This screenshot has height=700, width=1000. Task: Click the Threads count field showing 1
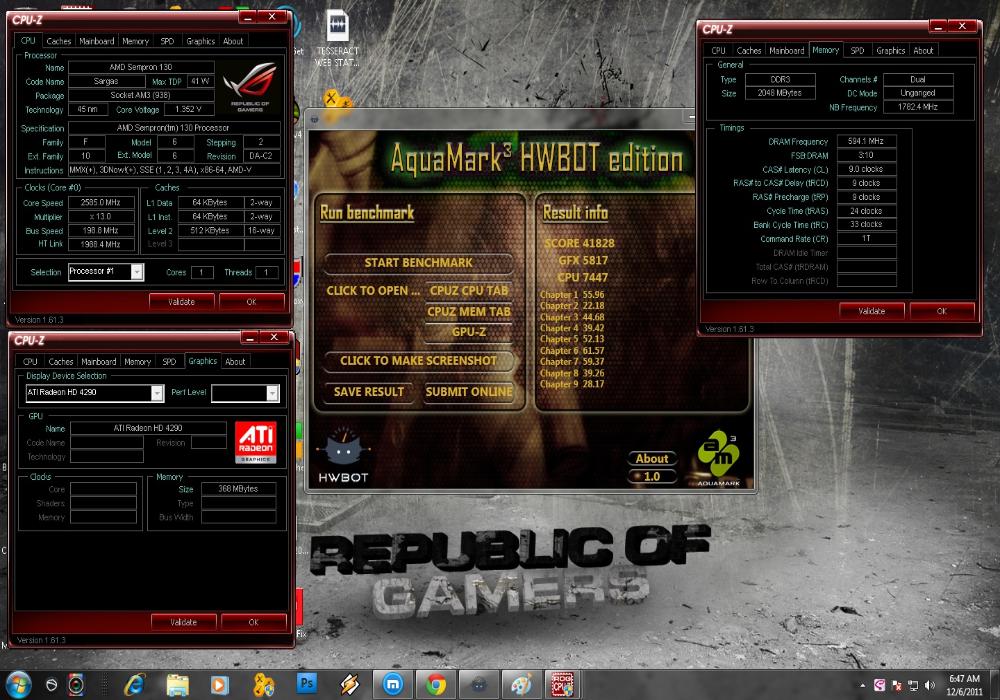pyautogui.click(x=267, y=272)
